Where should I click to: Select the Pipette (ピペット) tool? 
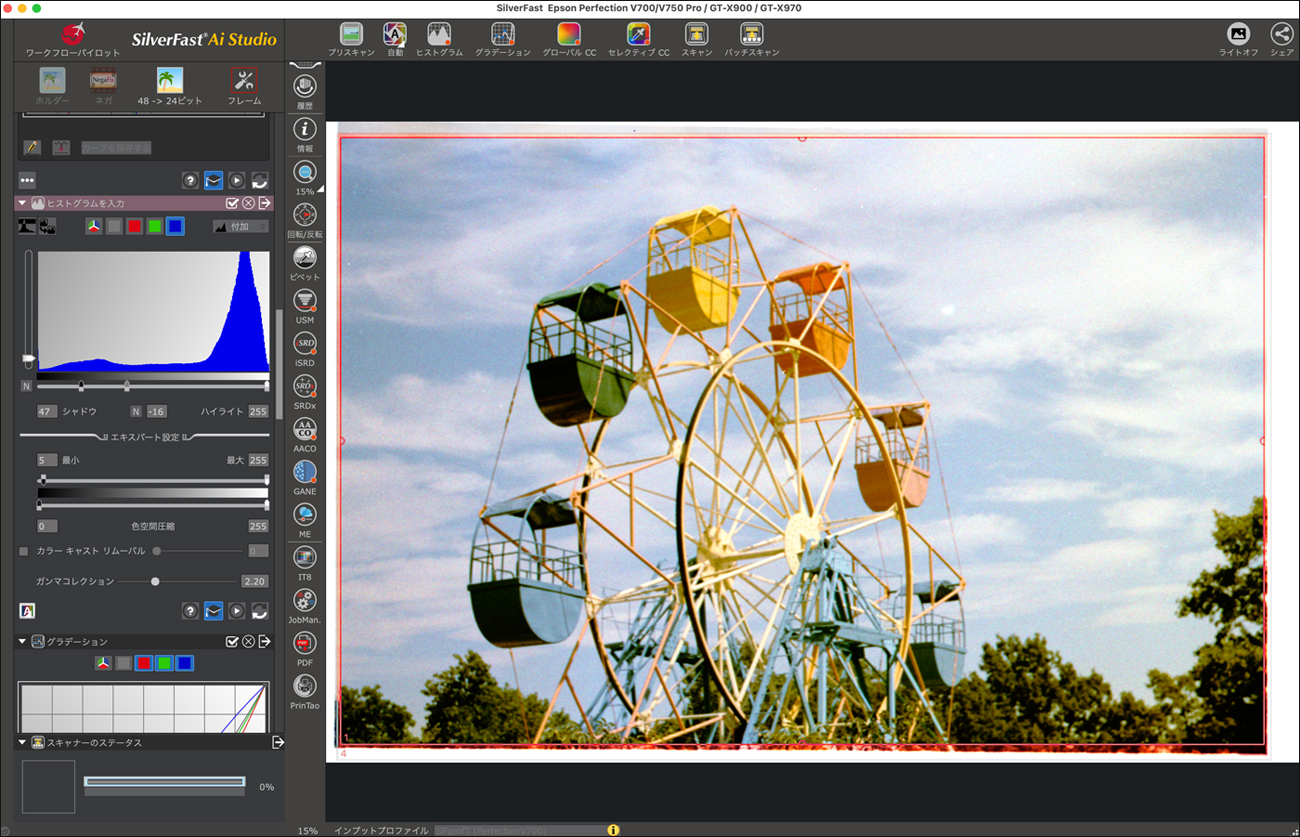[305, 258]
